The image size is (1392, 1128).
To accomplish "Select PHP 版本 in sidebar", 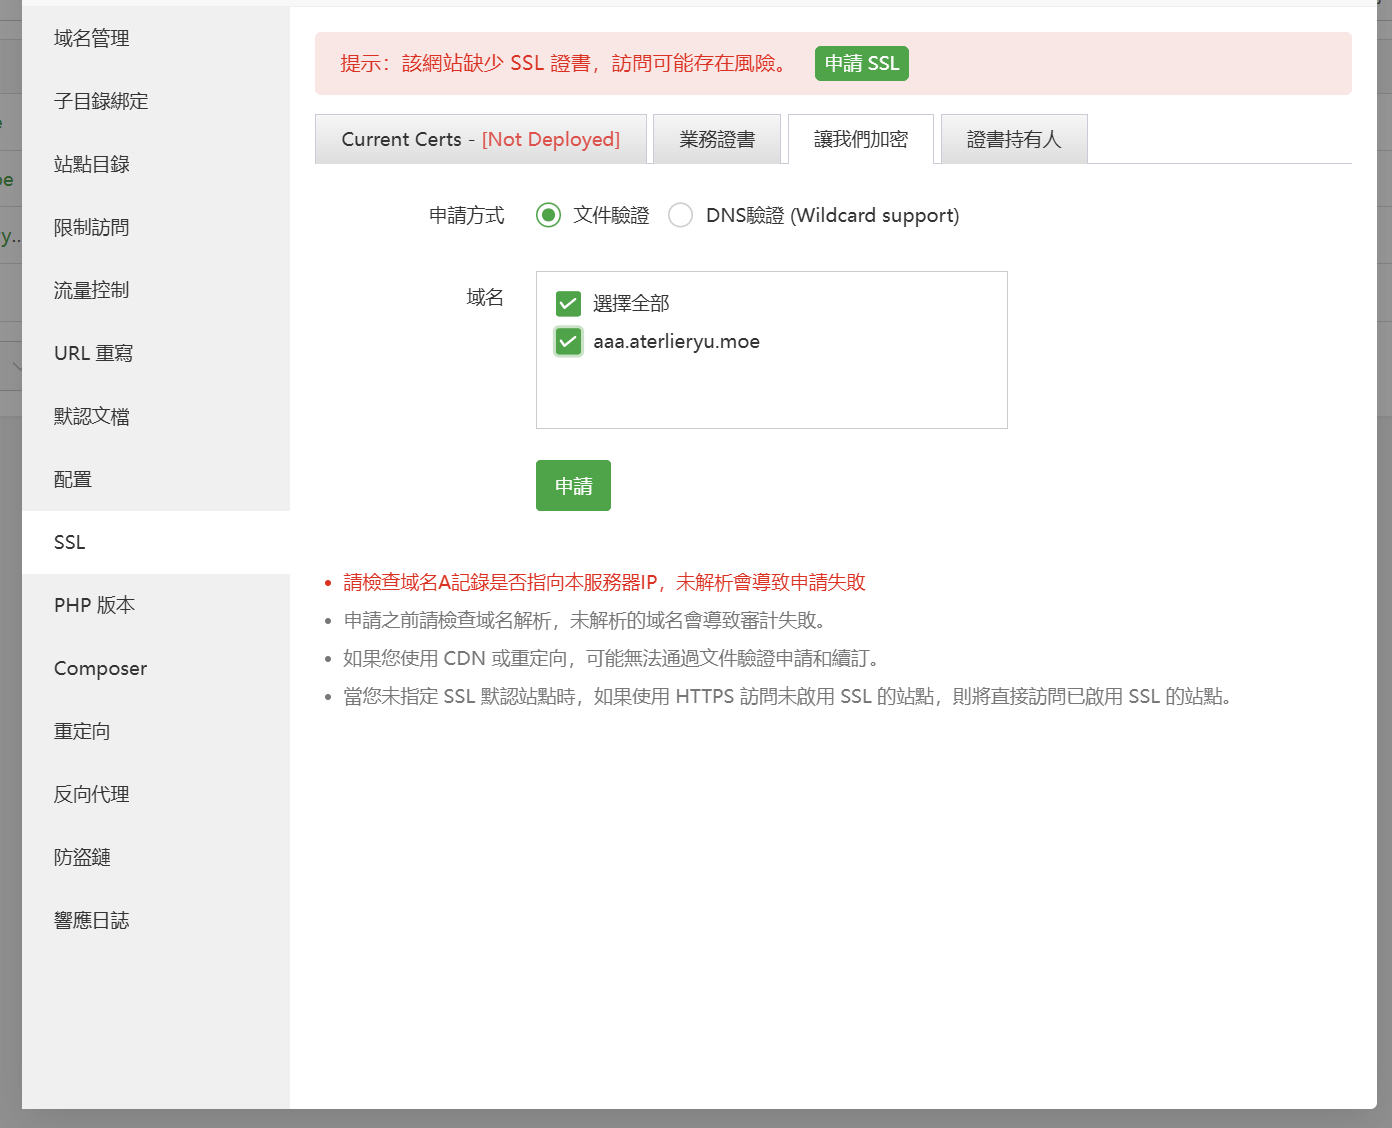I will point(94,605).
